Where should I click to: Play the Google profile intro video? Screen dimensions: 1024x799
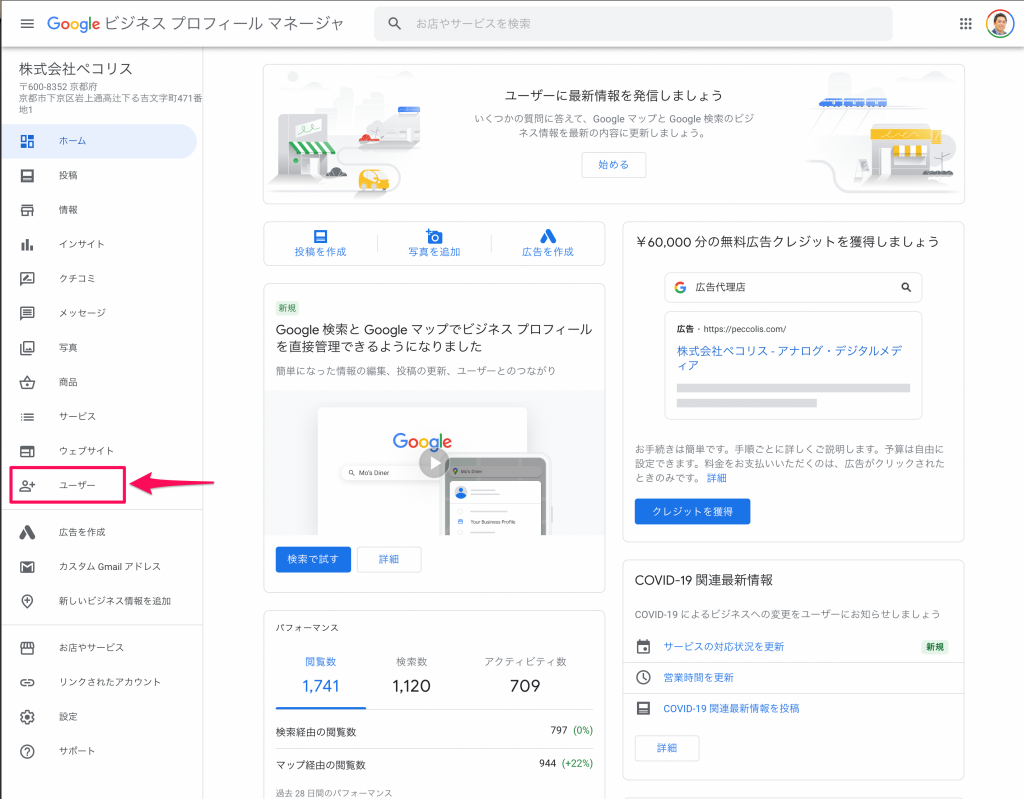click(x=434, y=463)
